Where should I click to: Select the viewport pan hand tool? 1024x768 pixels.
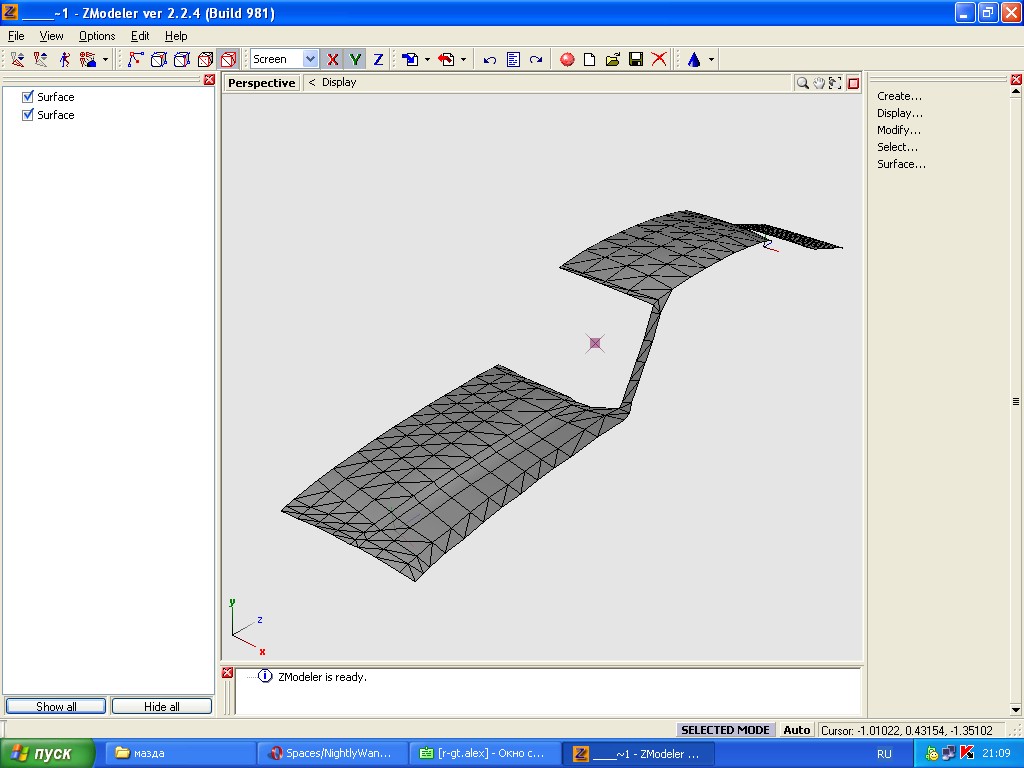tap(819, 83)
